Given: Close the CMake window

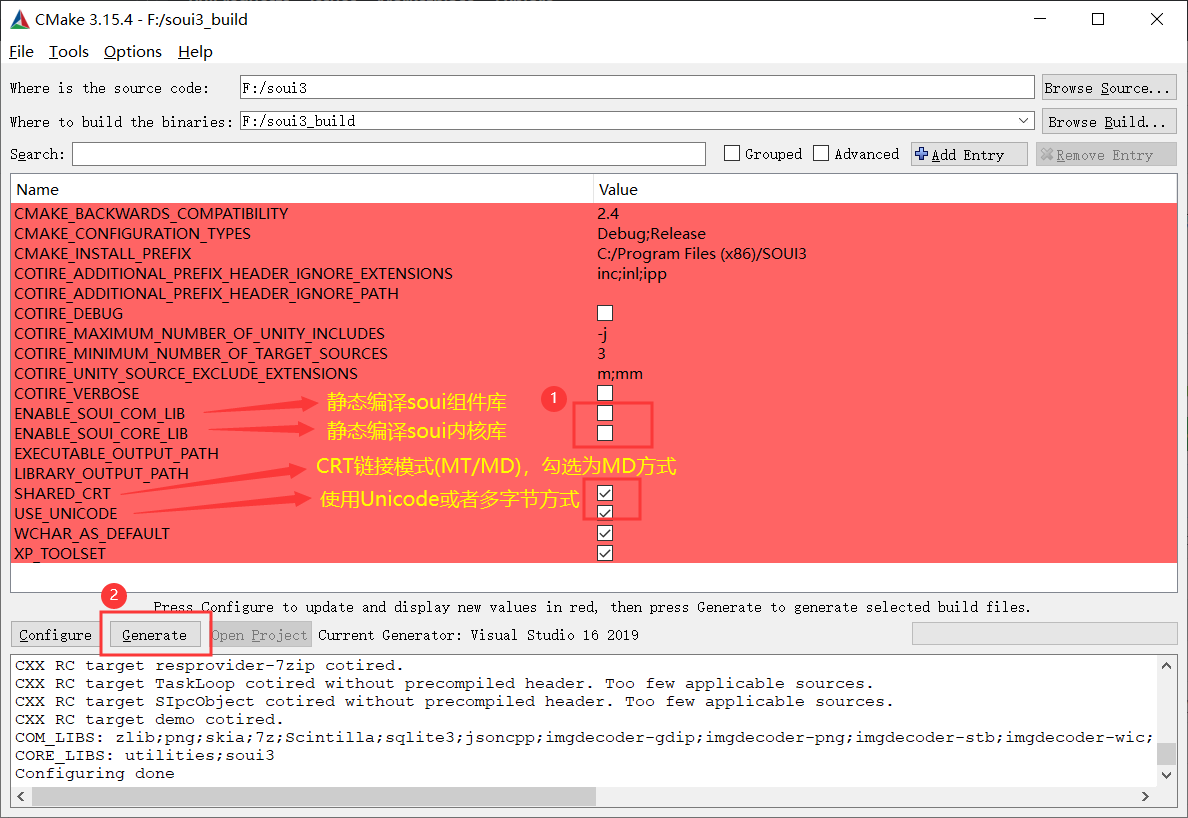Looking at the screenshot, I should click(x=1156, y=19).
